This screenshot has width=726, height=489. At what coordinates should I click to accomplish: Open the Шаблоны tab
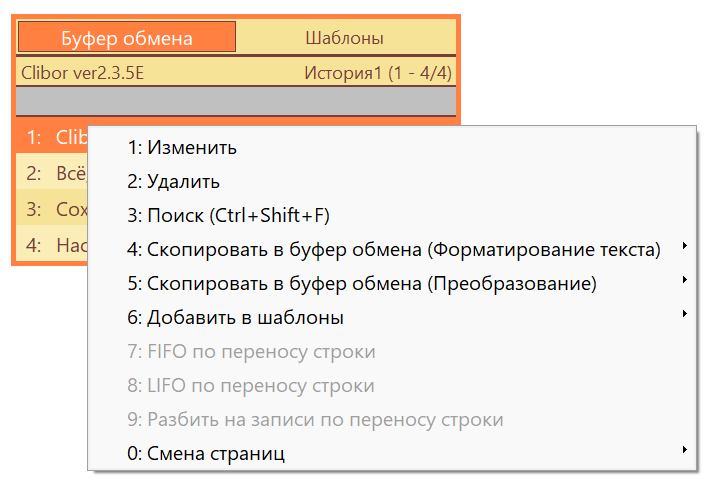pos(346,38)
